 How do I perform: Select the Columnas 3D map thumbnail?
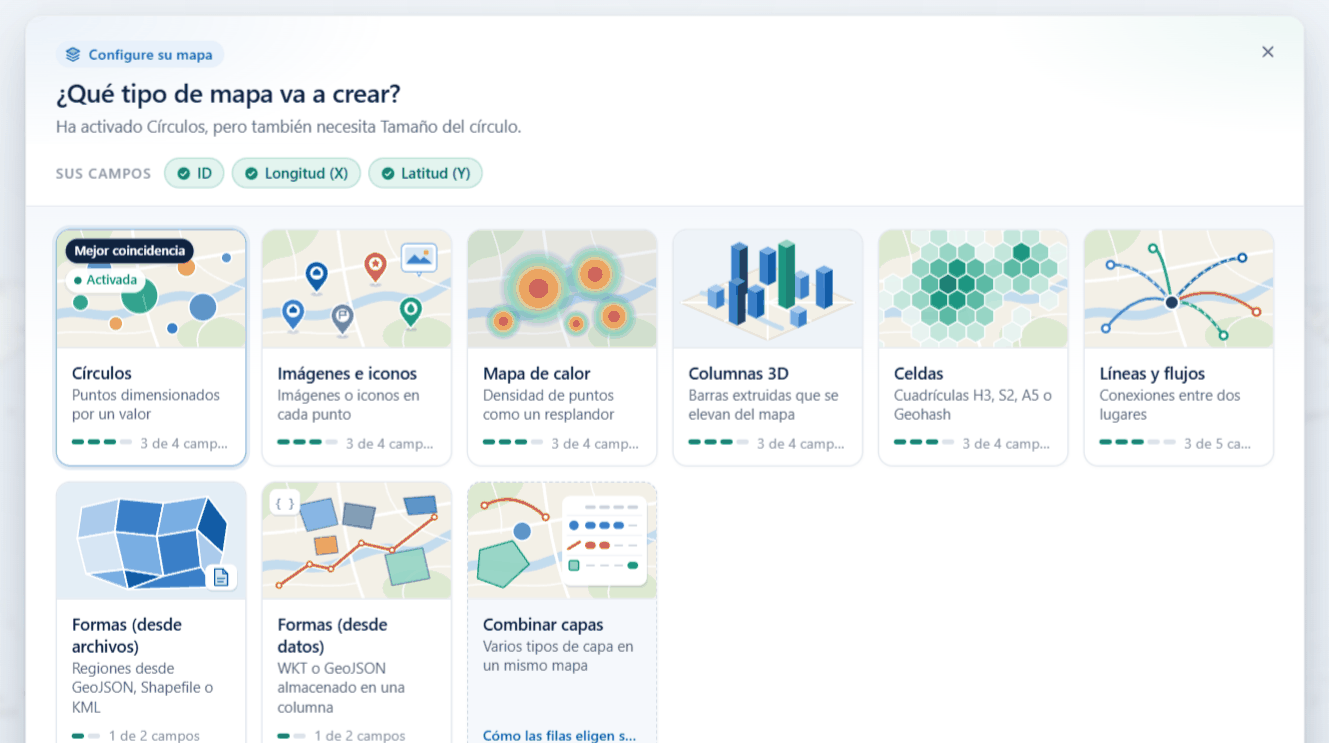click(768, 289)
